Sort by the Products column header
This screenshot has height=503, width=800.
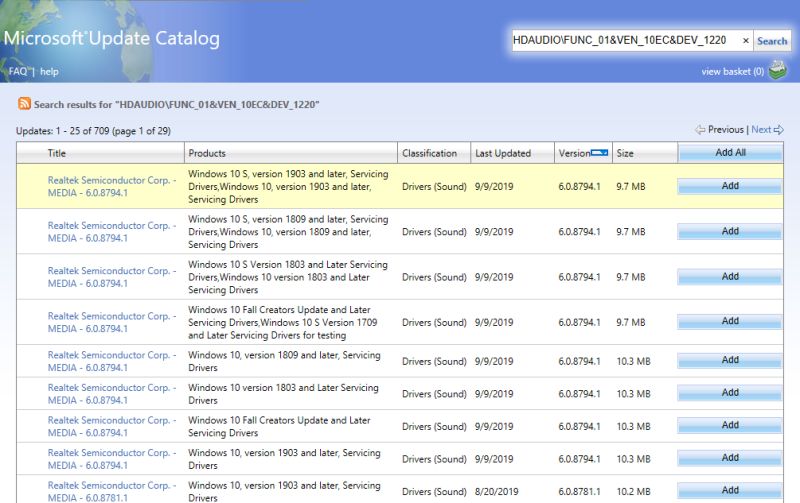tap(207, 153)
